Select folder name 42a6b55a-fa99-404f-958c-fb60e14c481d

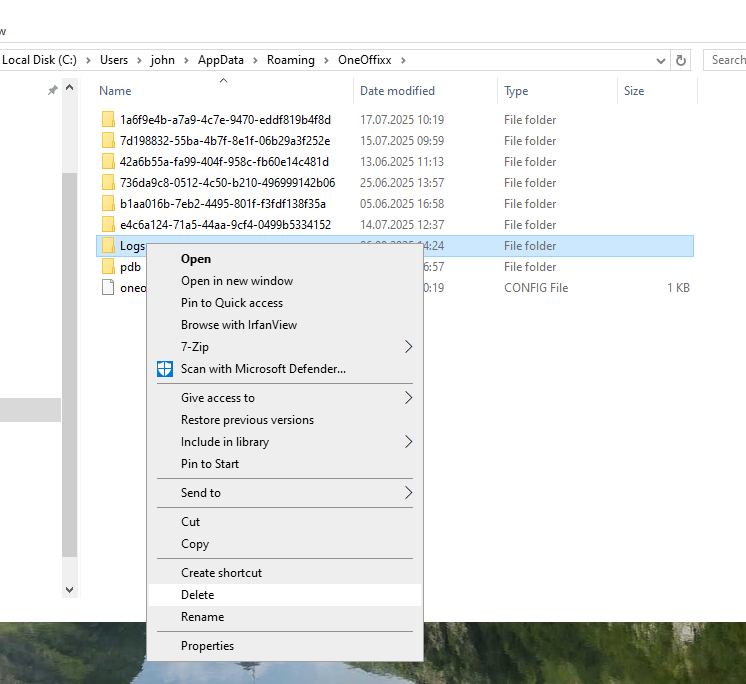click(224, 161)
